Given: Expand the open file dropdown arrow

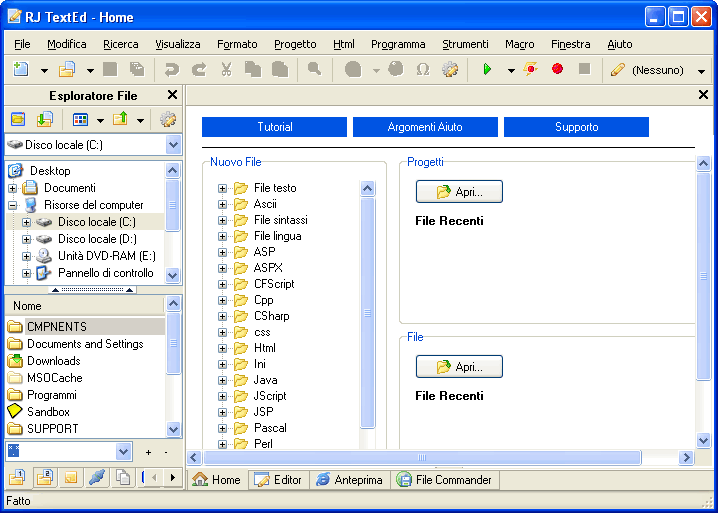Looking at the screenshot, I should click(x=90, y=71).
